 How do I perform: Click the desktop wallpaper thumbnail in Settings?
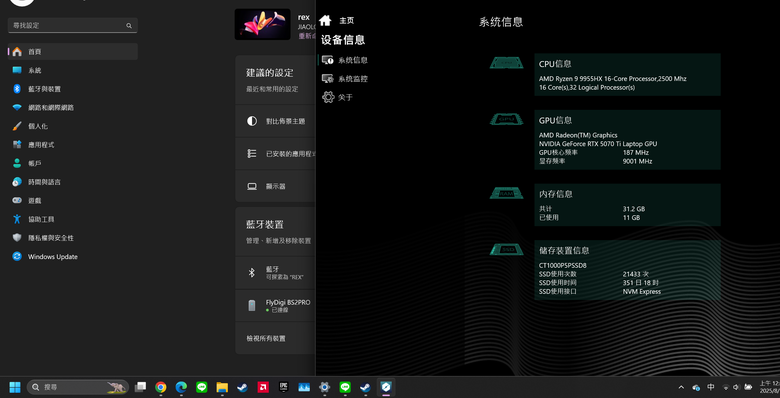pos(263,24)
